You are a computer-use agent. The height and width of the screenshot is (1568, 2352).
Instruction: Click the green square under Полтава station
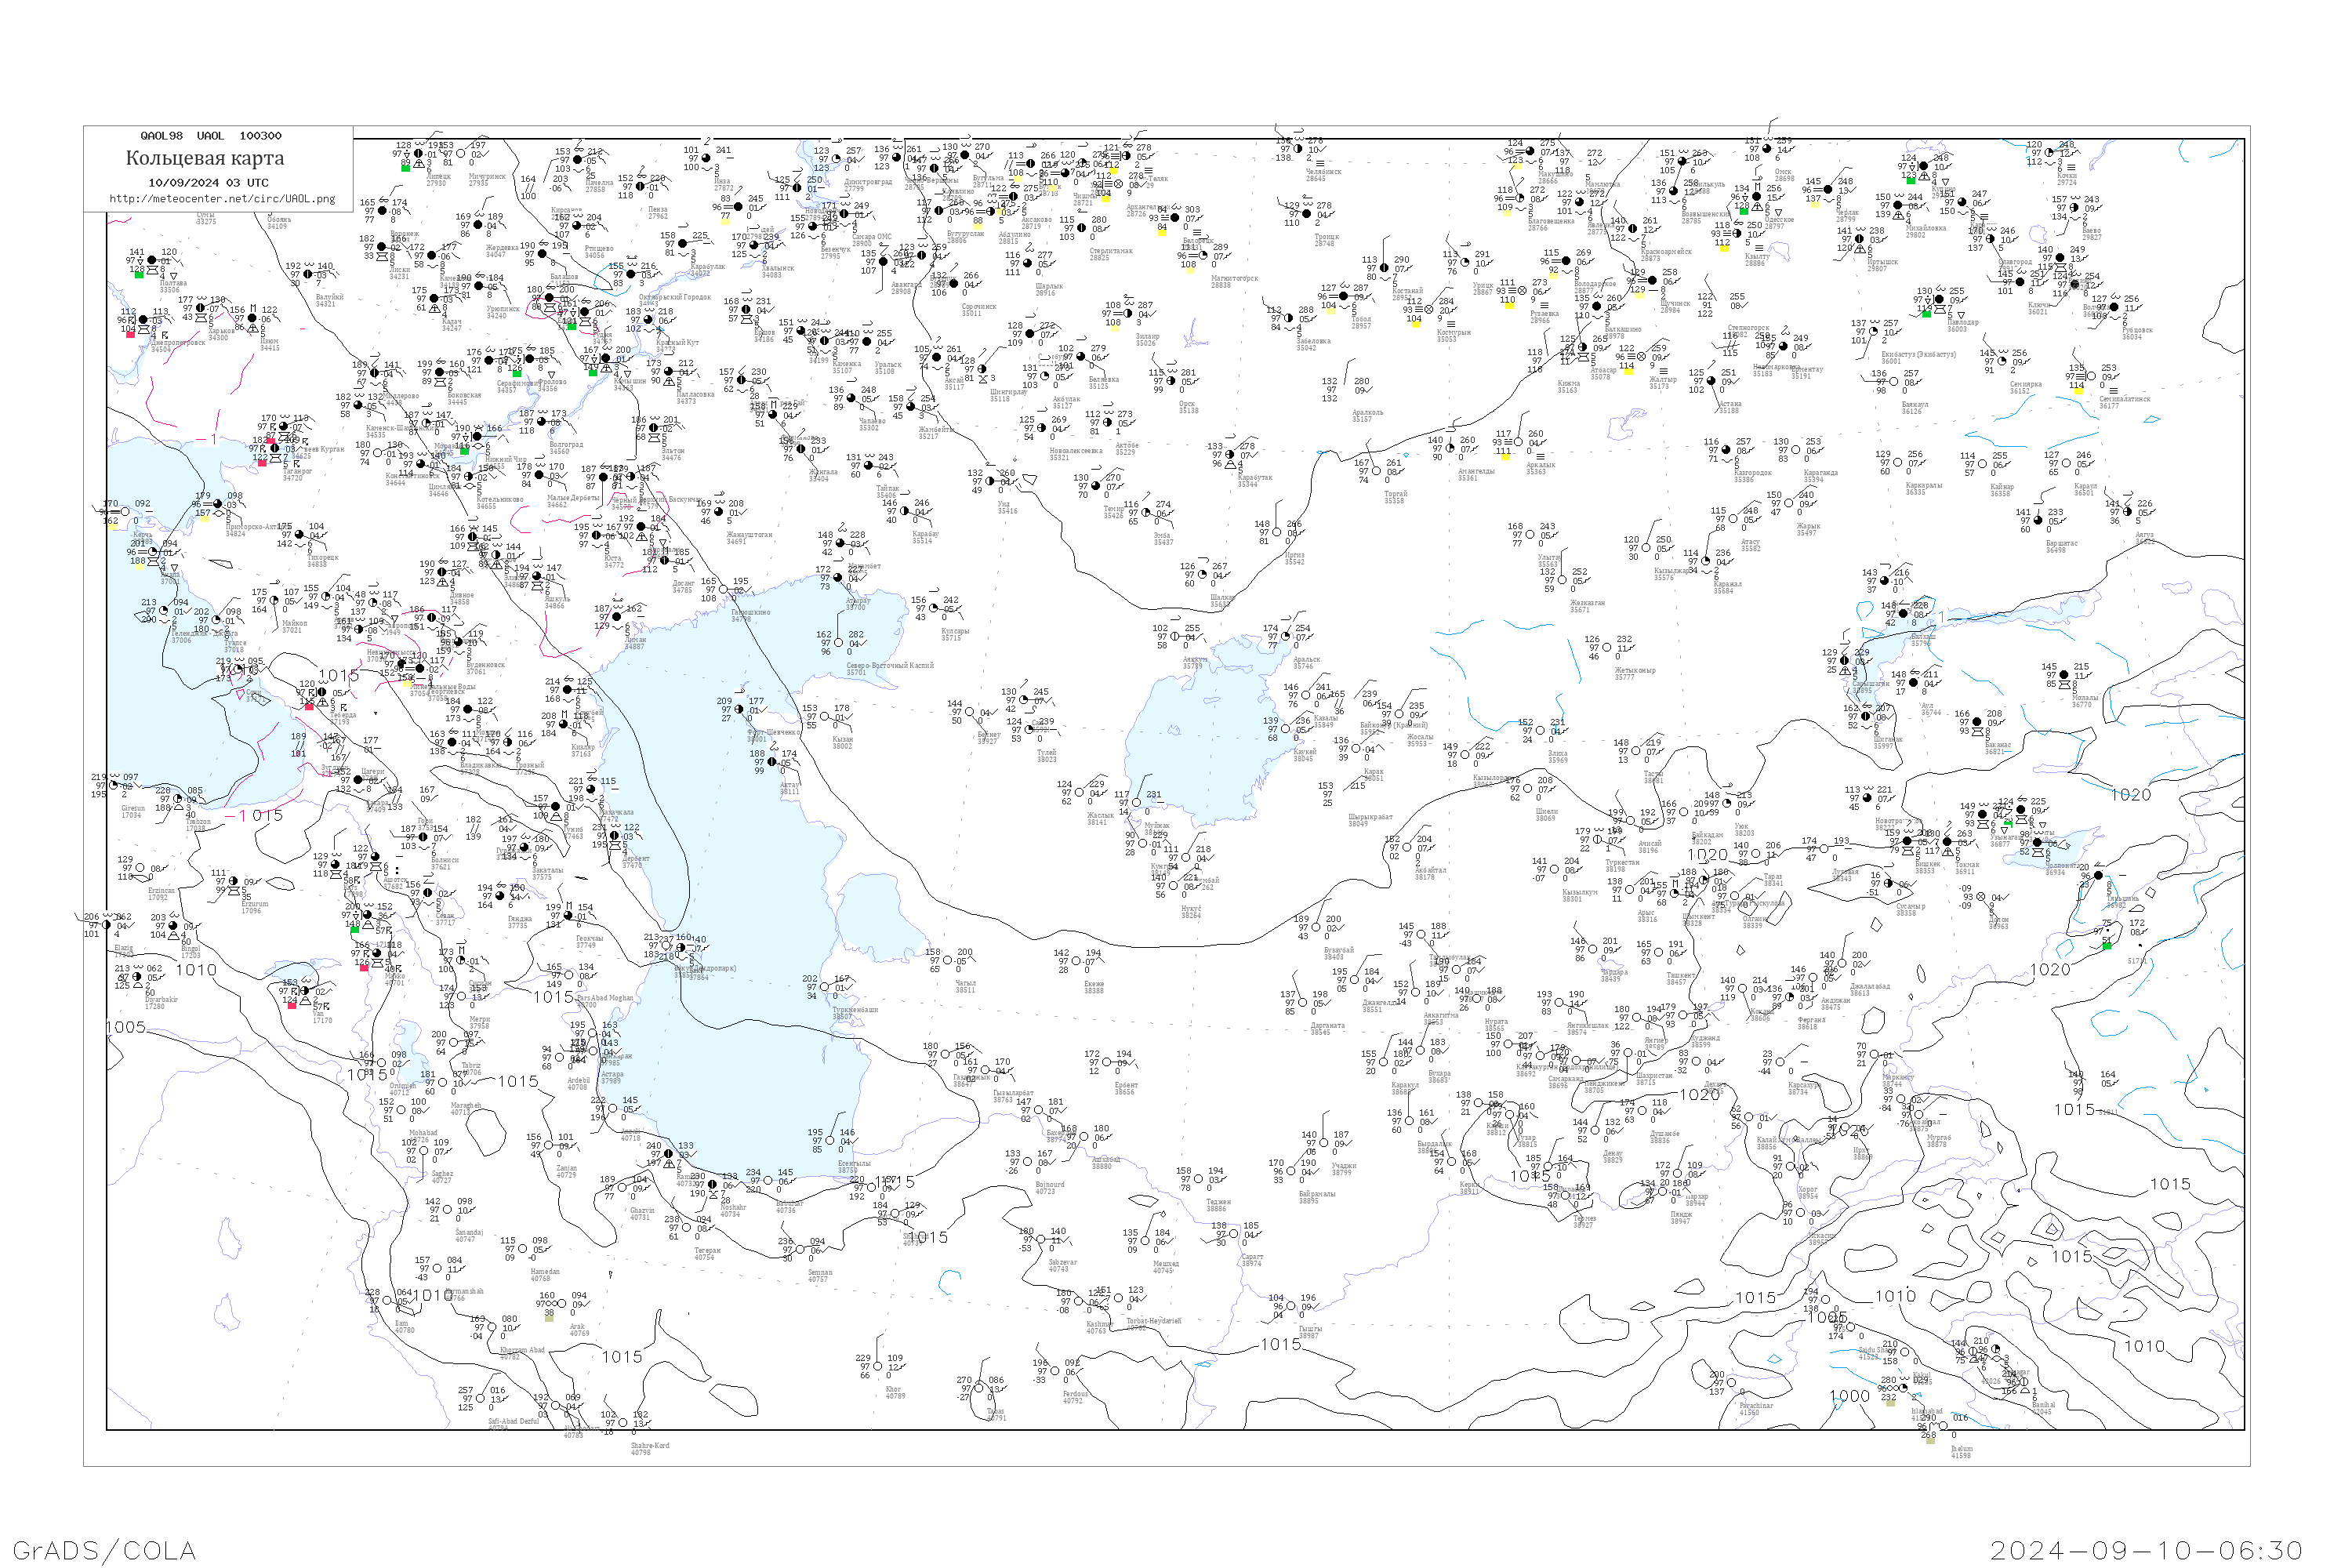(139, 275)
